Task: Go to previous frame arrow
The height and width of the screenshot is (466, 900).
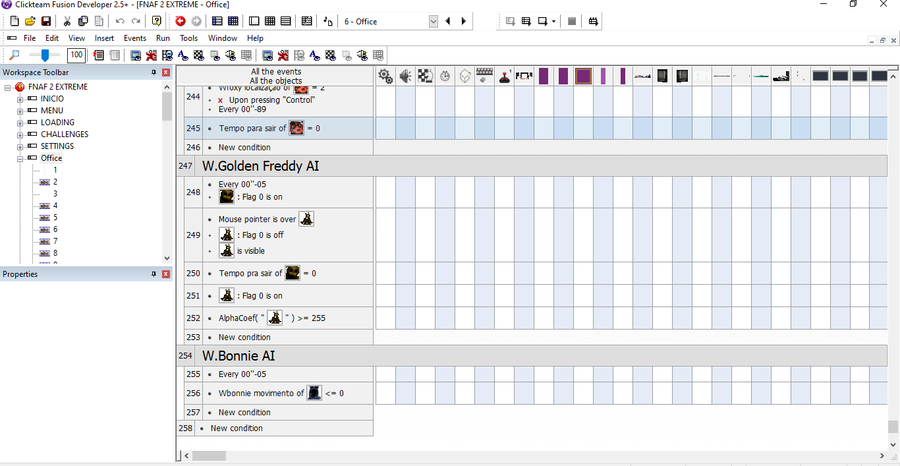Action: (x=448, y=21)
